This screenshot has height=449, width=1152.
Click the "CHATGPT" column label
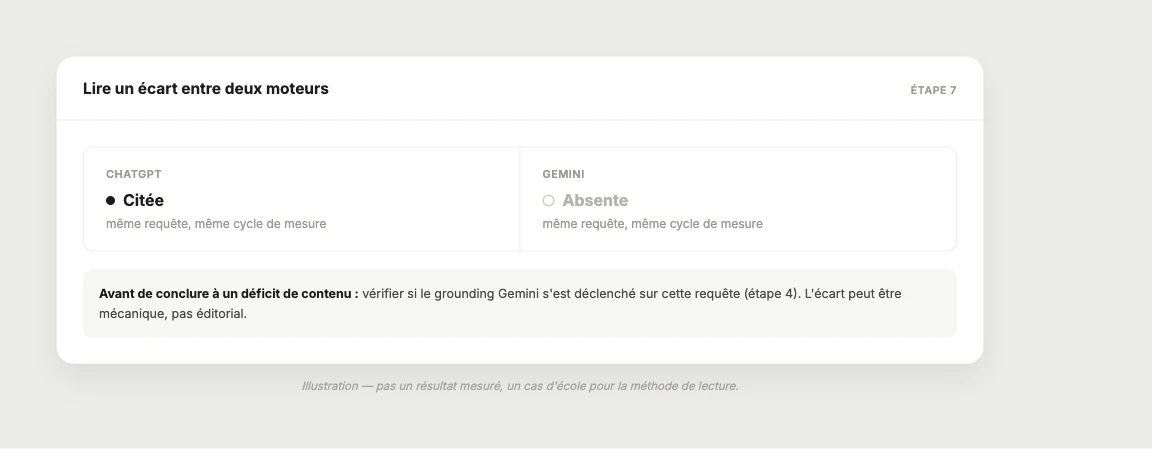pos(134,174)
